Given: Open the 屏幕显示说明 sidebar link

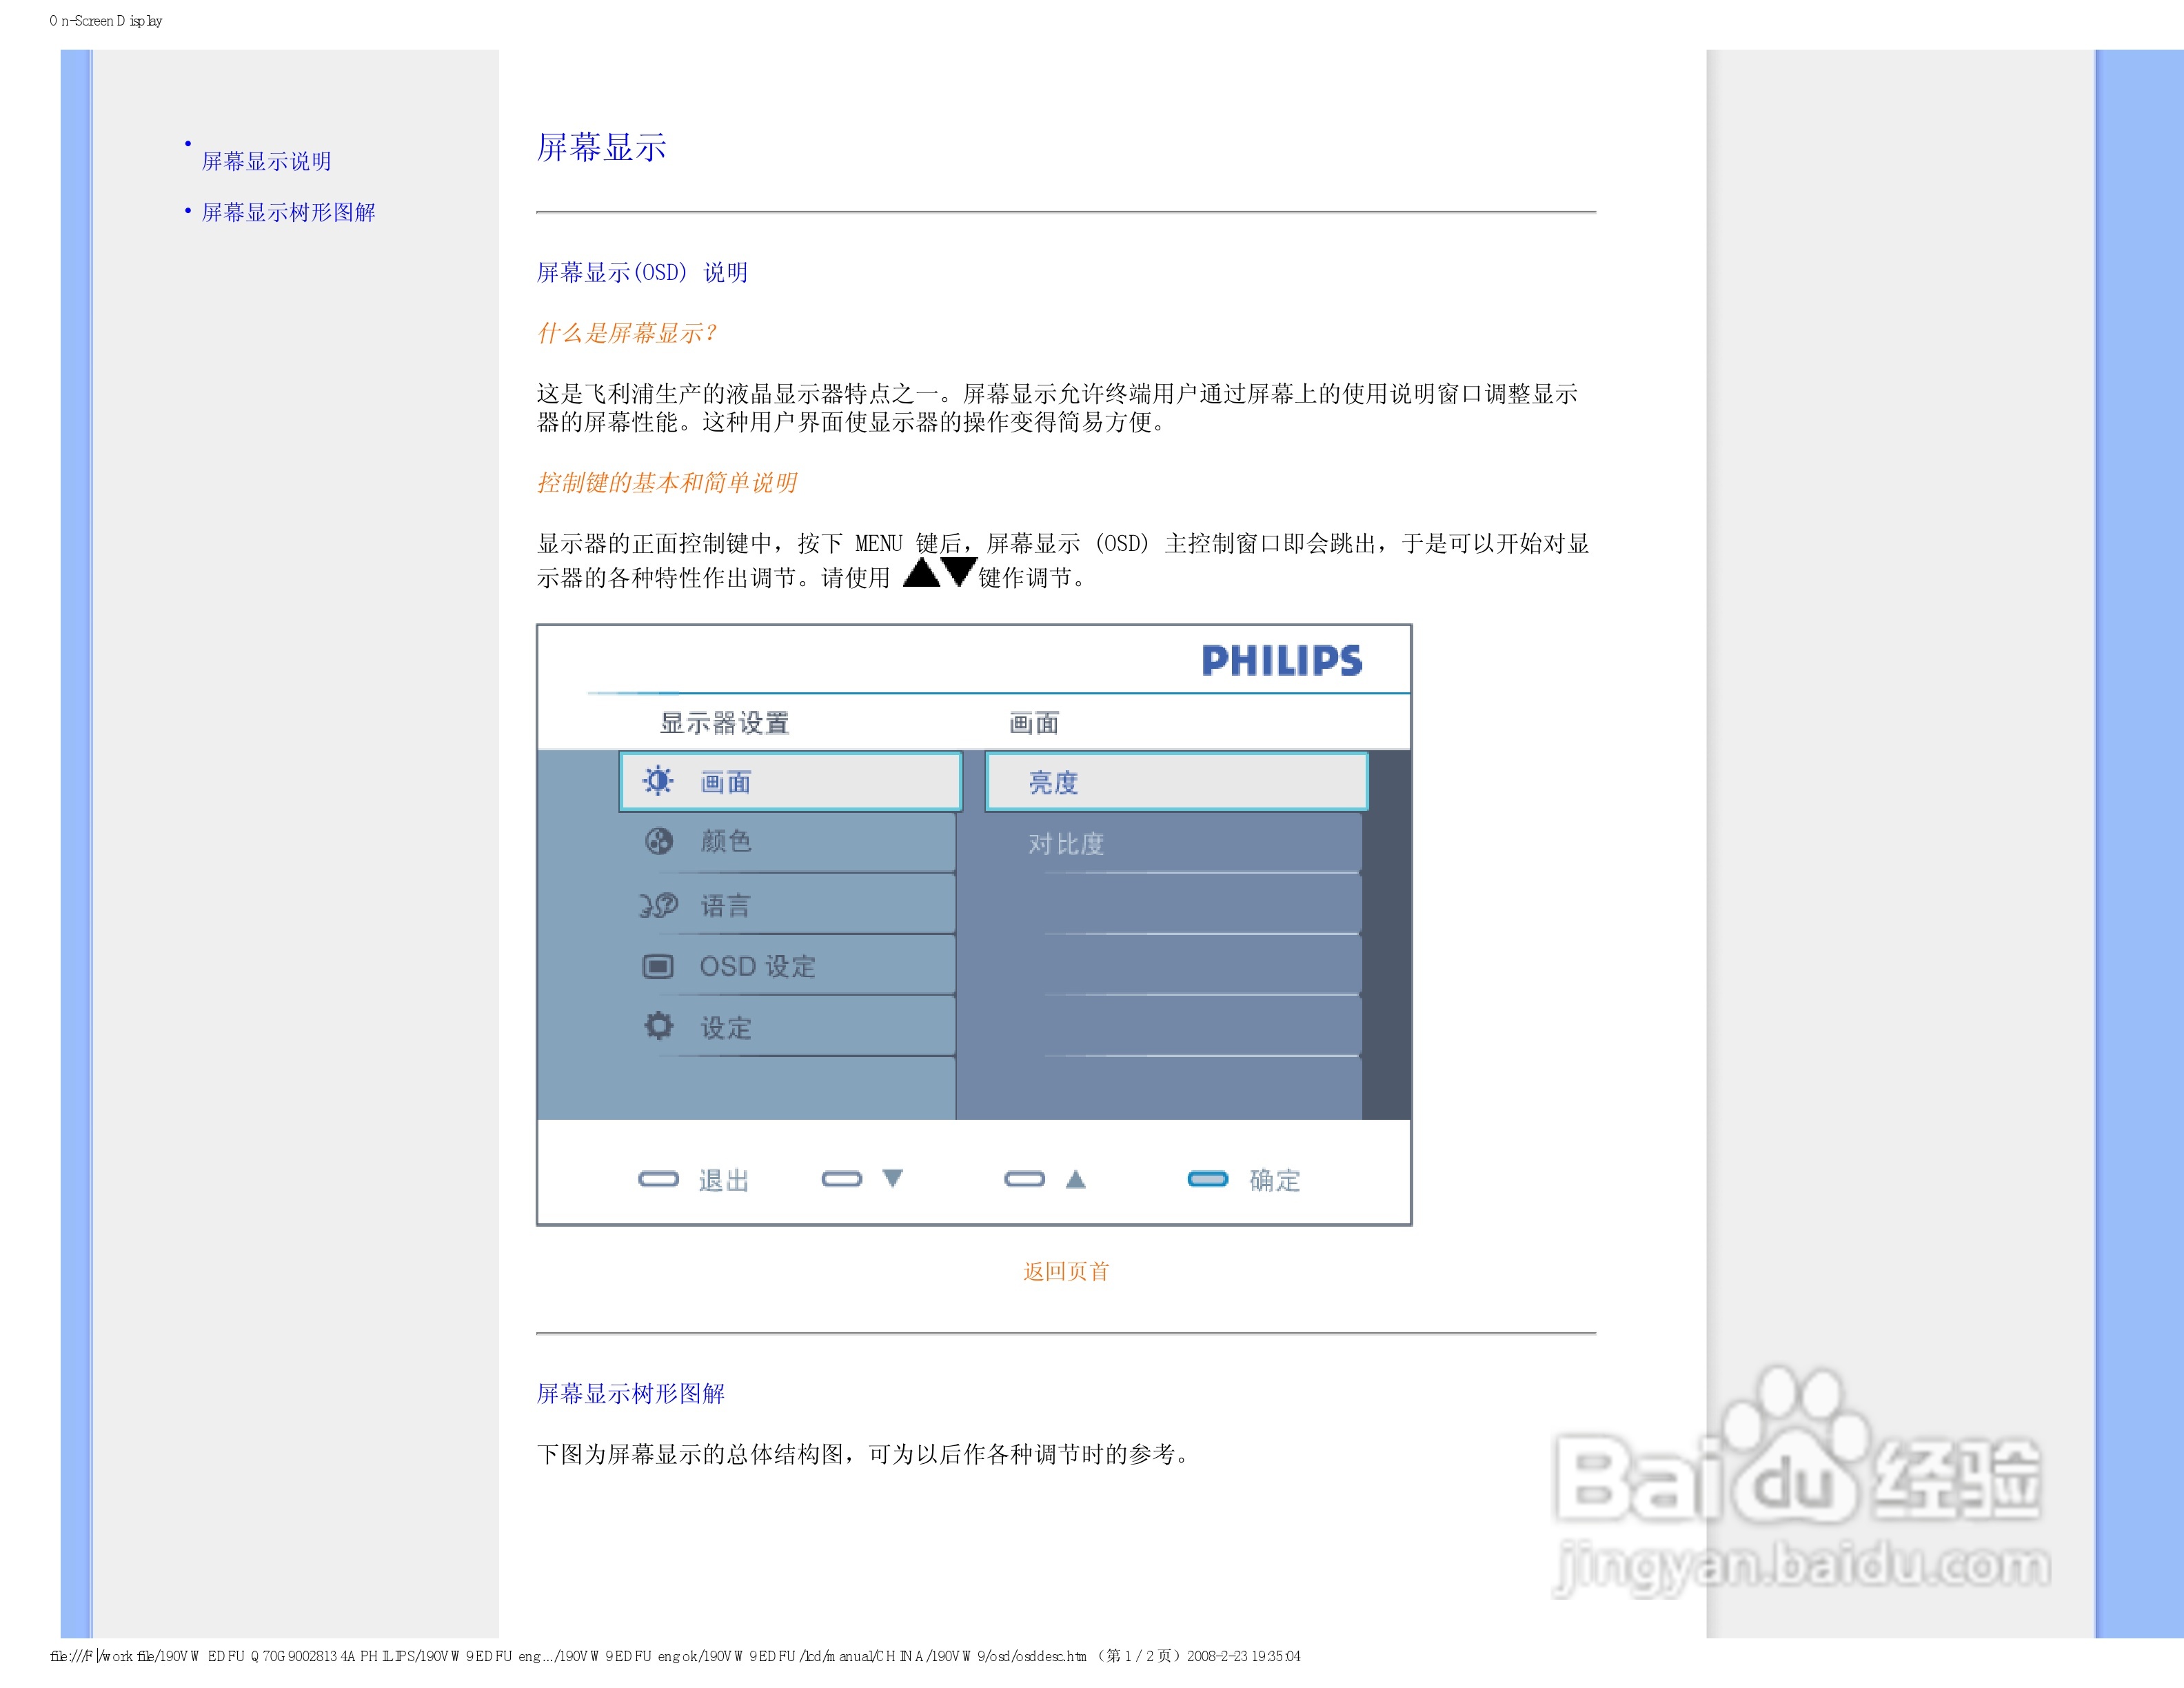Looking at the screenshot, I should coord(266,161).
